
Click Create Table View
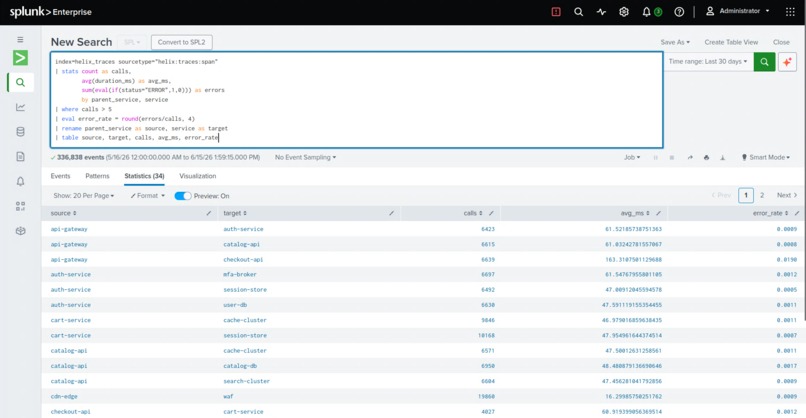click(731, 42)
